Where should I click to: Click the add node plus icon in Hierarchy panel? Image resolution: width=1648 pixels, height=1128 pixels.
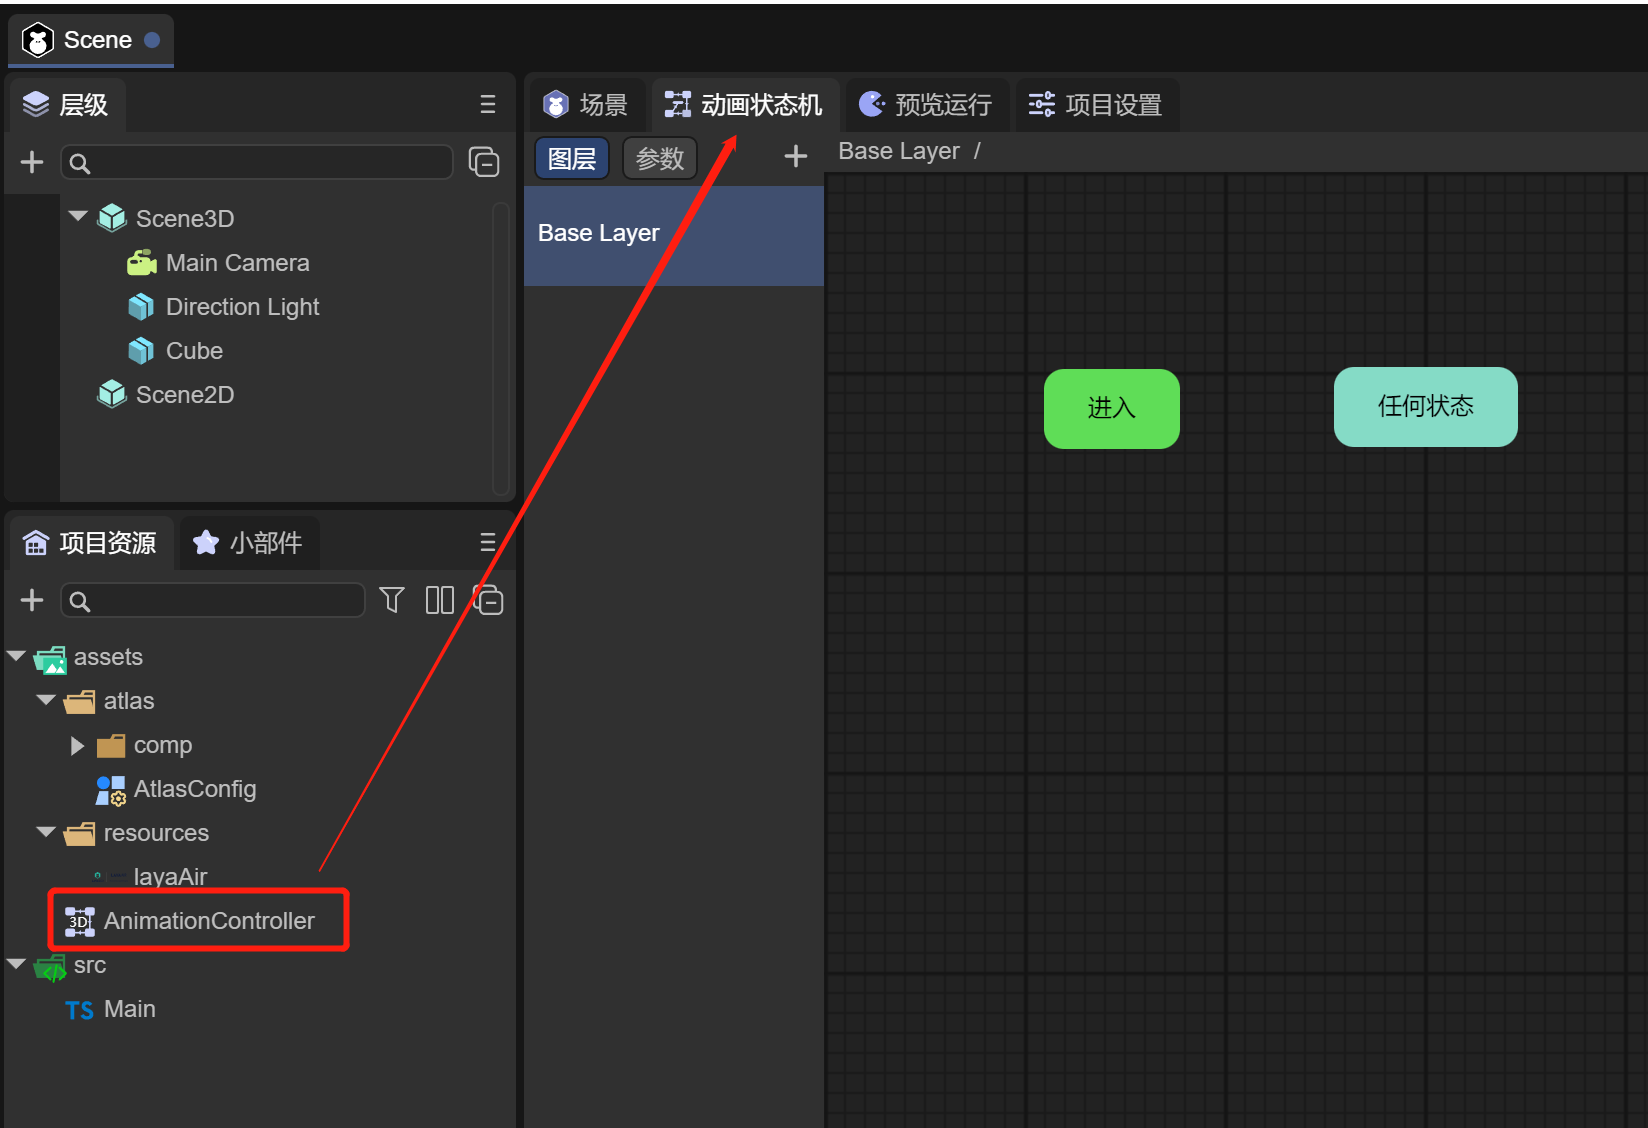point(32,162)
